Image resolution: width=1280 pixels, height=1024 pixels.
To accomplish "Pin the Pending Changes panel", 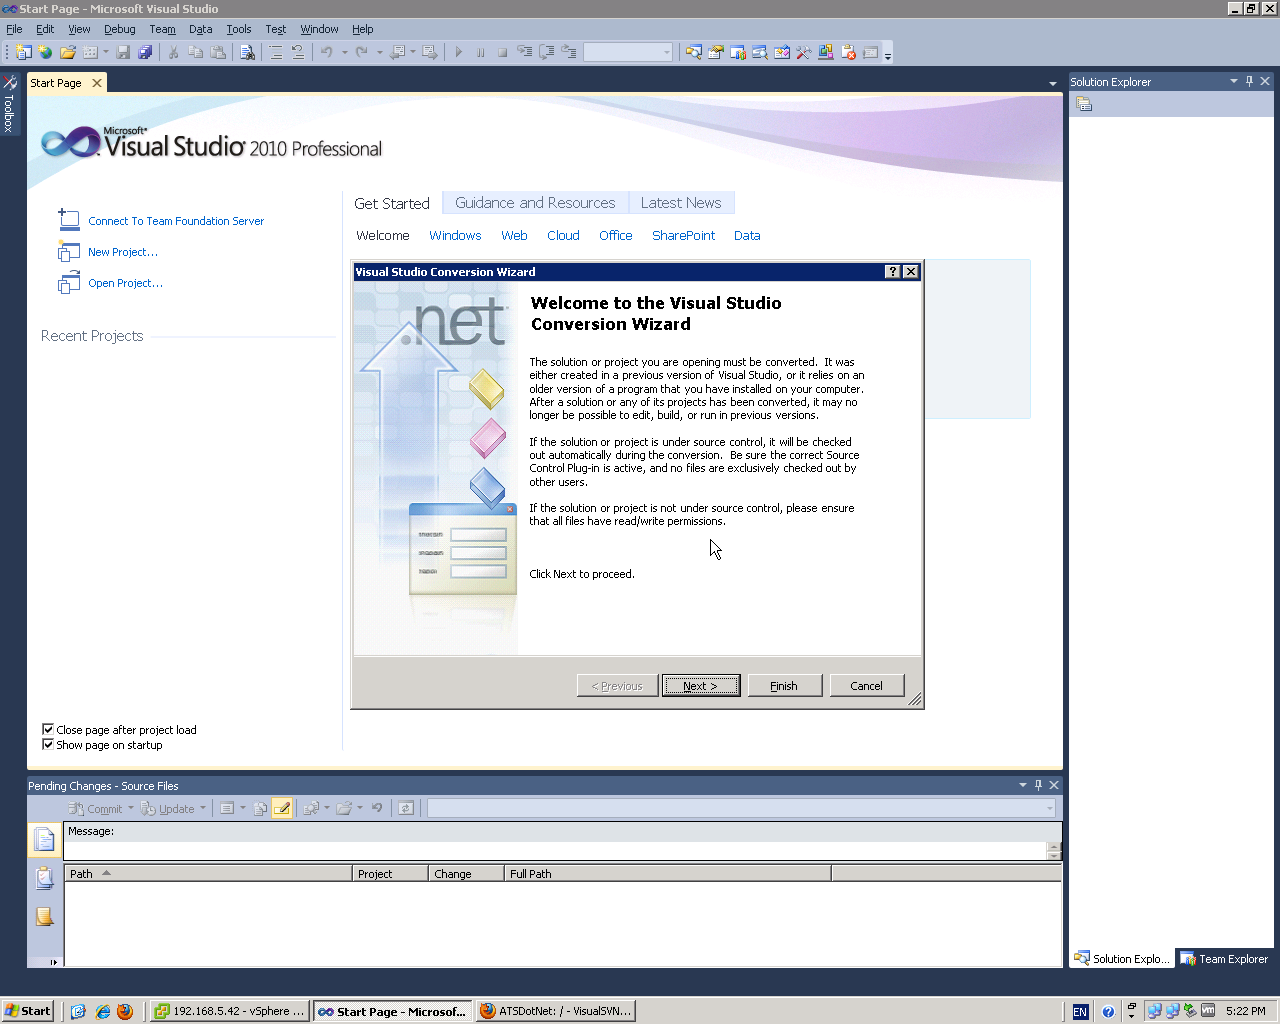I will [x=1038, y=785].
